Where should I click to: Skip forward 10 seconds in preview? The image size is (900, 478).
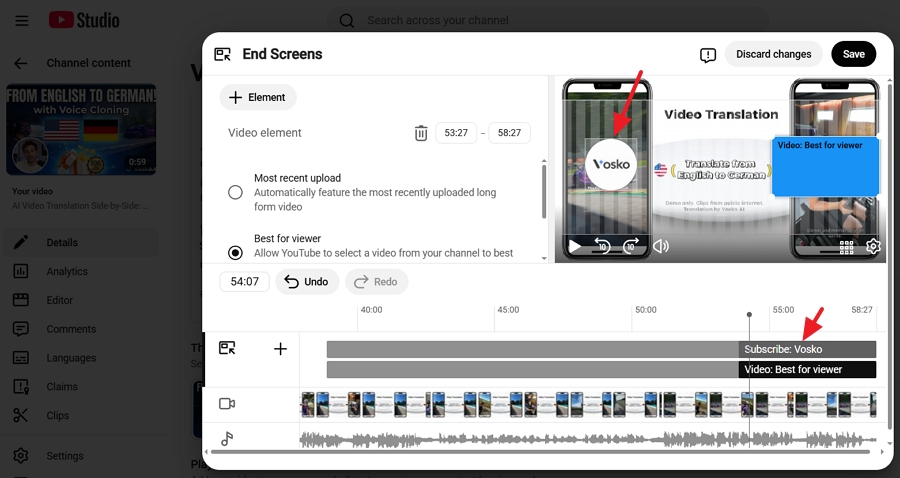click(x=630, y=246)
